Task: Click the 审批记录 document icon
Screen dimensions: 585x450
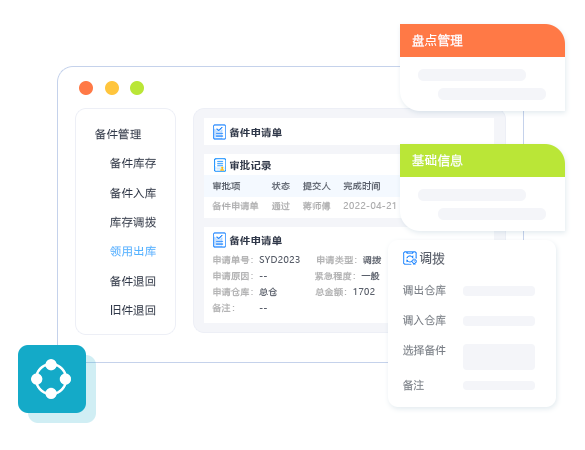Action: click(220, 165)
